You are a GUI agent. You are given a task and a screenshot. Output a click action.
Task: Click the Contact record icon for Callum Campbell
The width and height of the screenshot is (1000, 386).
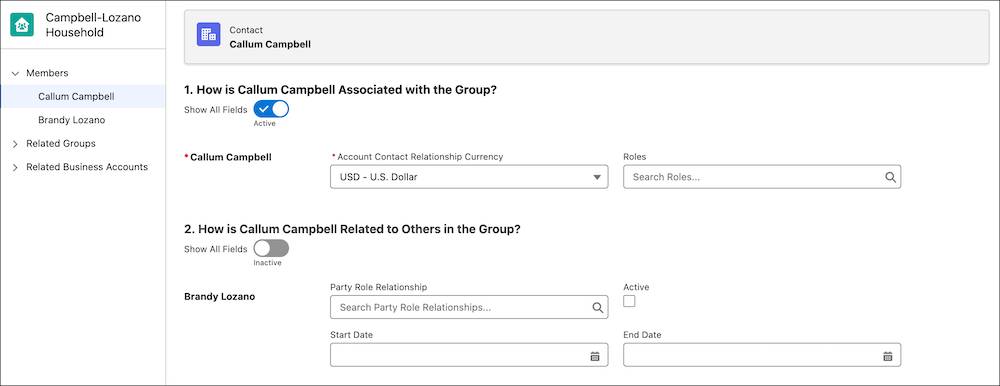(x=209, y=34)
